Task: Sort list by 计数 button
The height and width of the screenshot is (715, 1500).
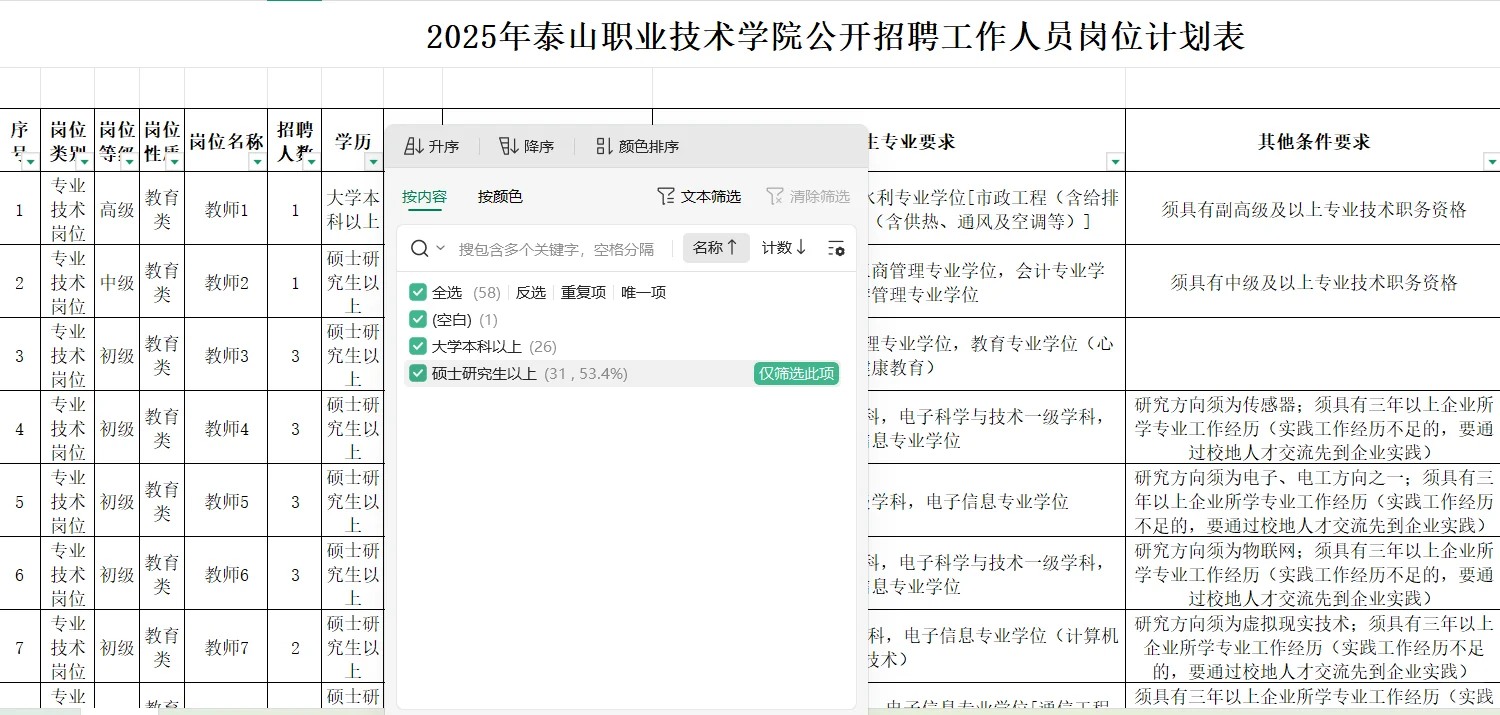Action: pyautogui.click(x=784, y=247)
